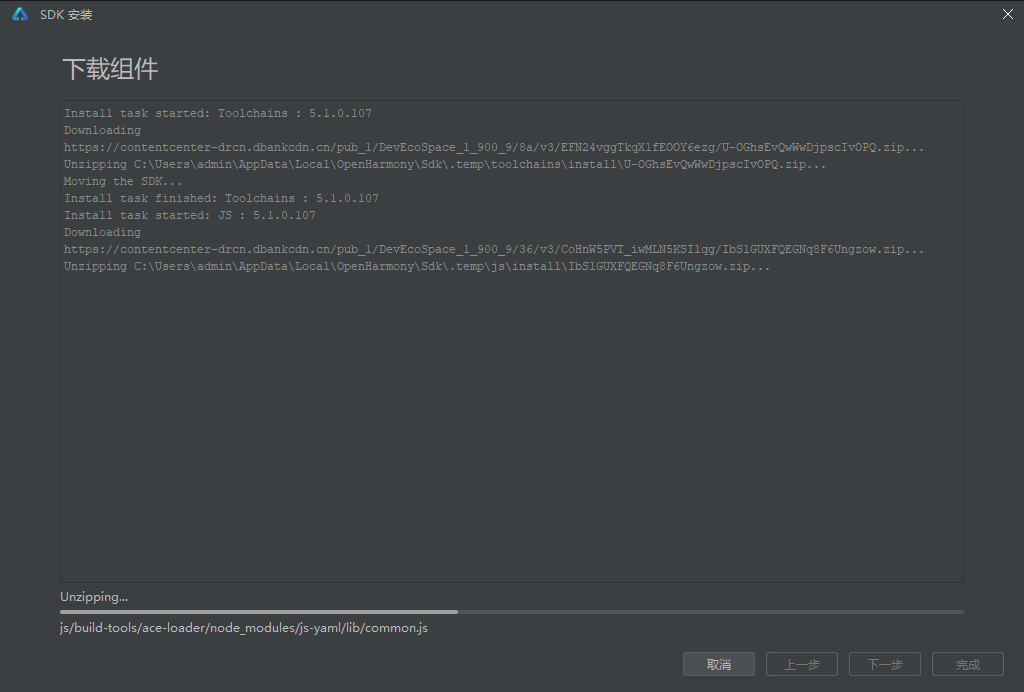Click the js-yaml common.js file path text

244,628
